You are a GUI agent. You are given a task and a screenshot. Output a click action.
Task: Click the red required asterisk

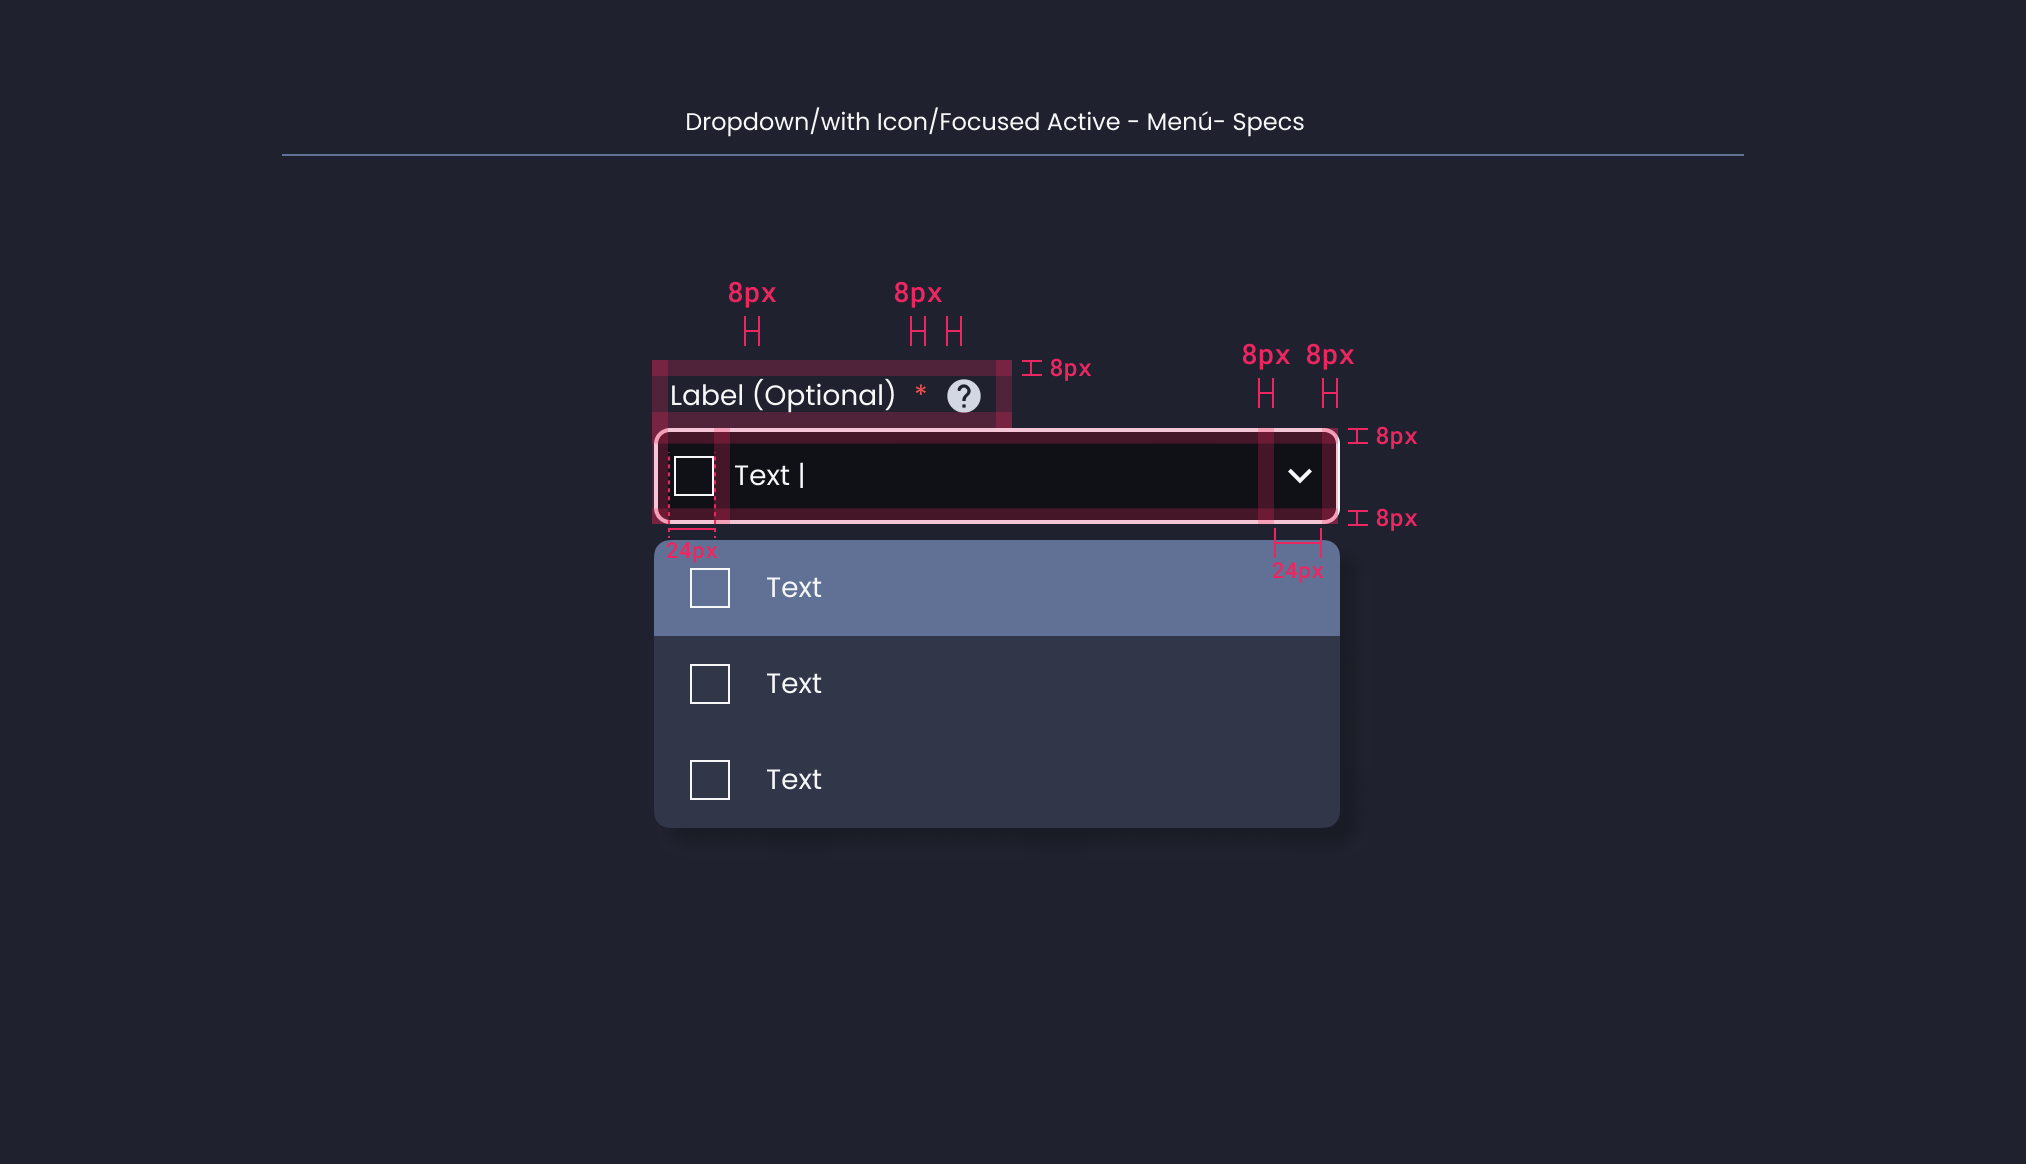coord(921,391)
